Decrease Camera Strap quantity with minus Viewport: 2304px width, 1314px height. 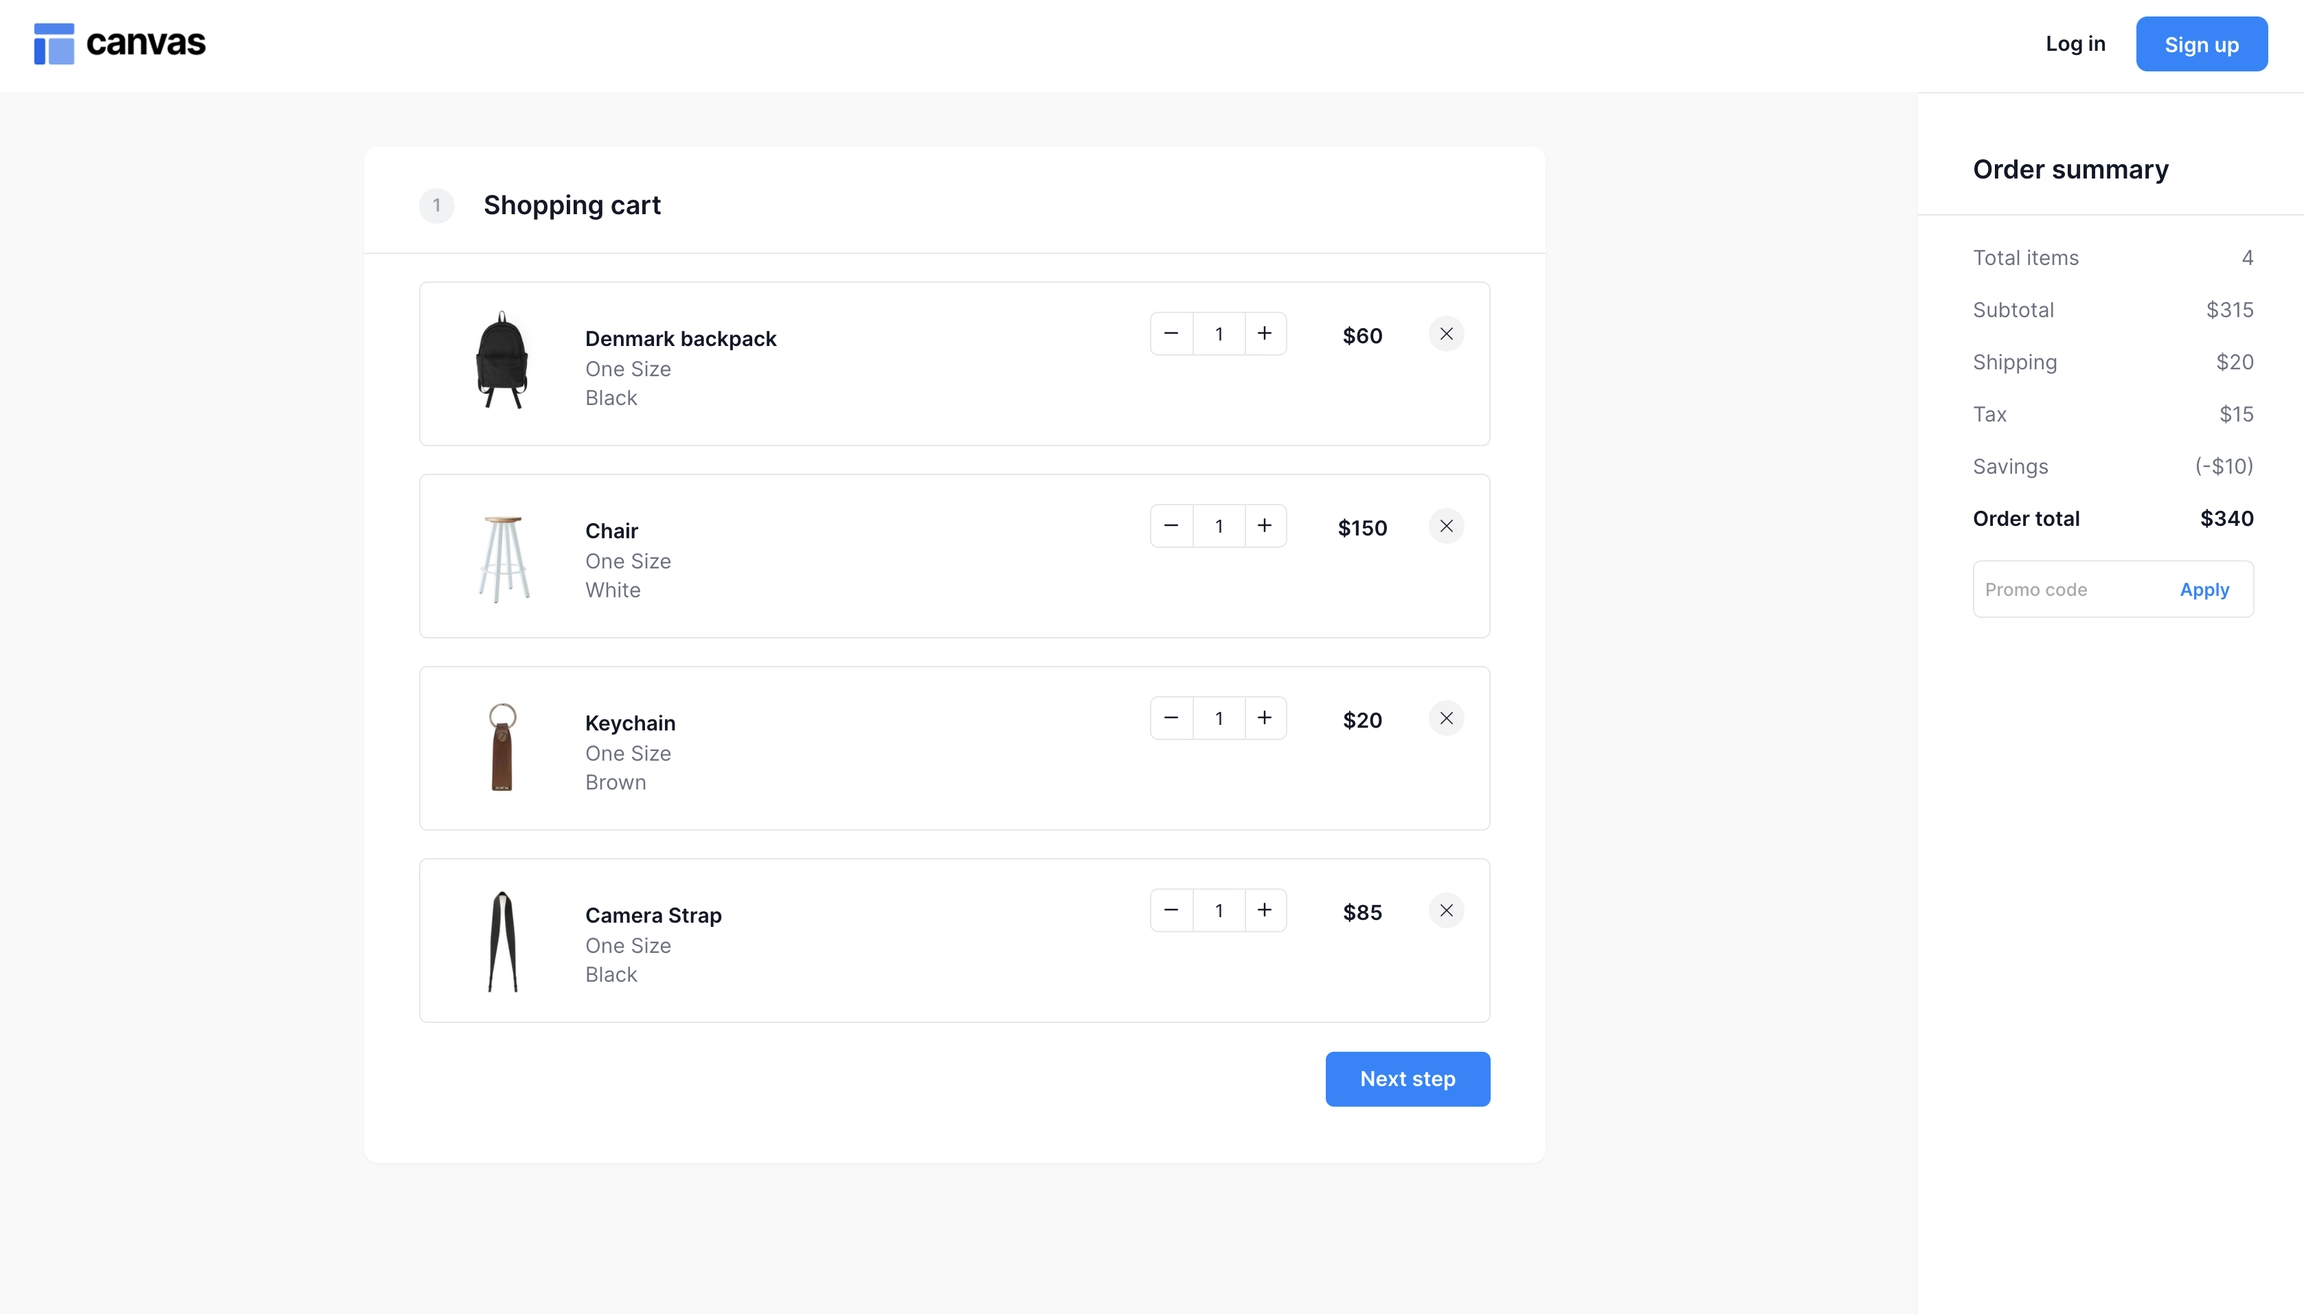click(x=1171, y=910)
